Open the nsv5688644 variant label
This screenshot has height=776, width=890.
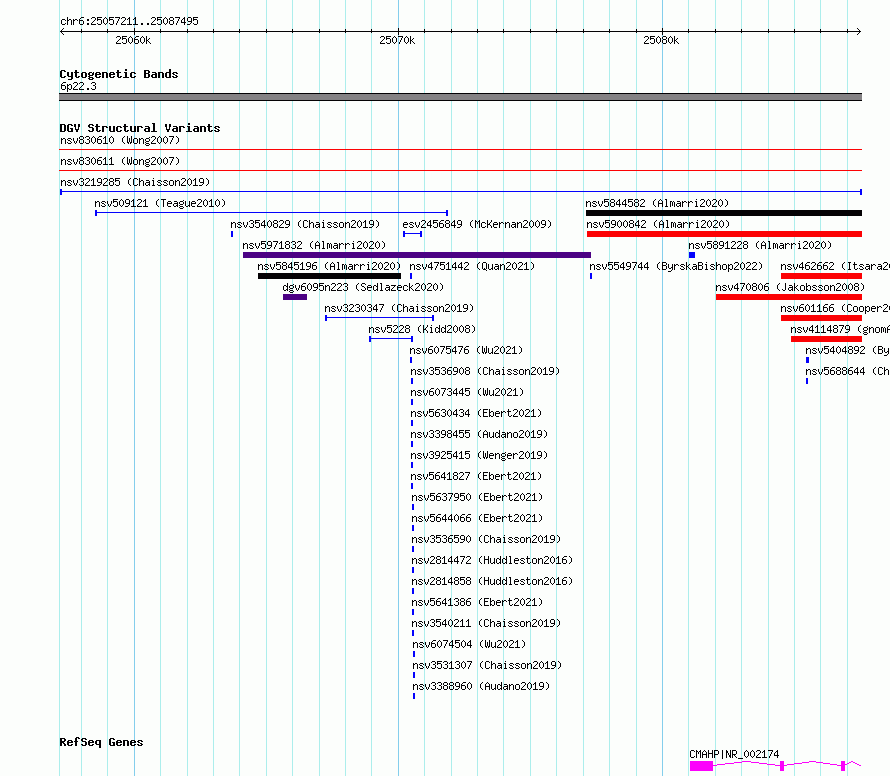point(847,371)
